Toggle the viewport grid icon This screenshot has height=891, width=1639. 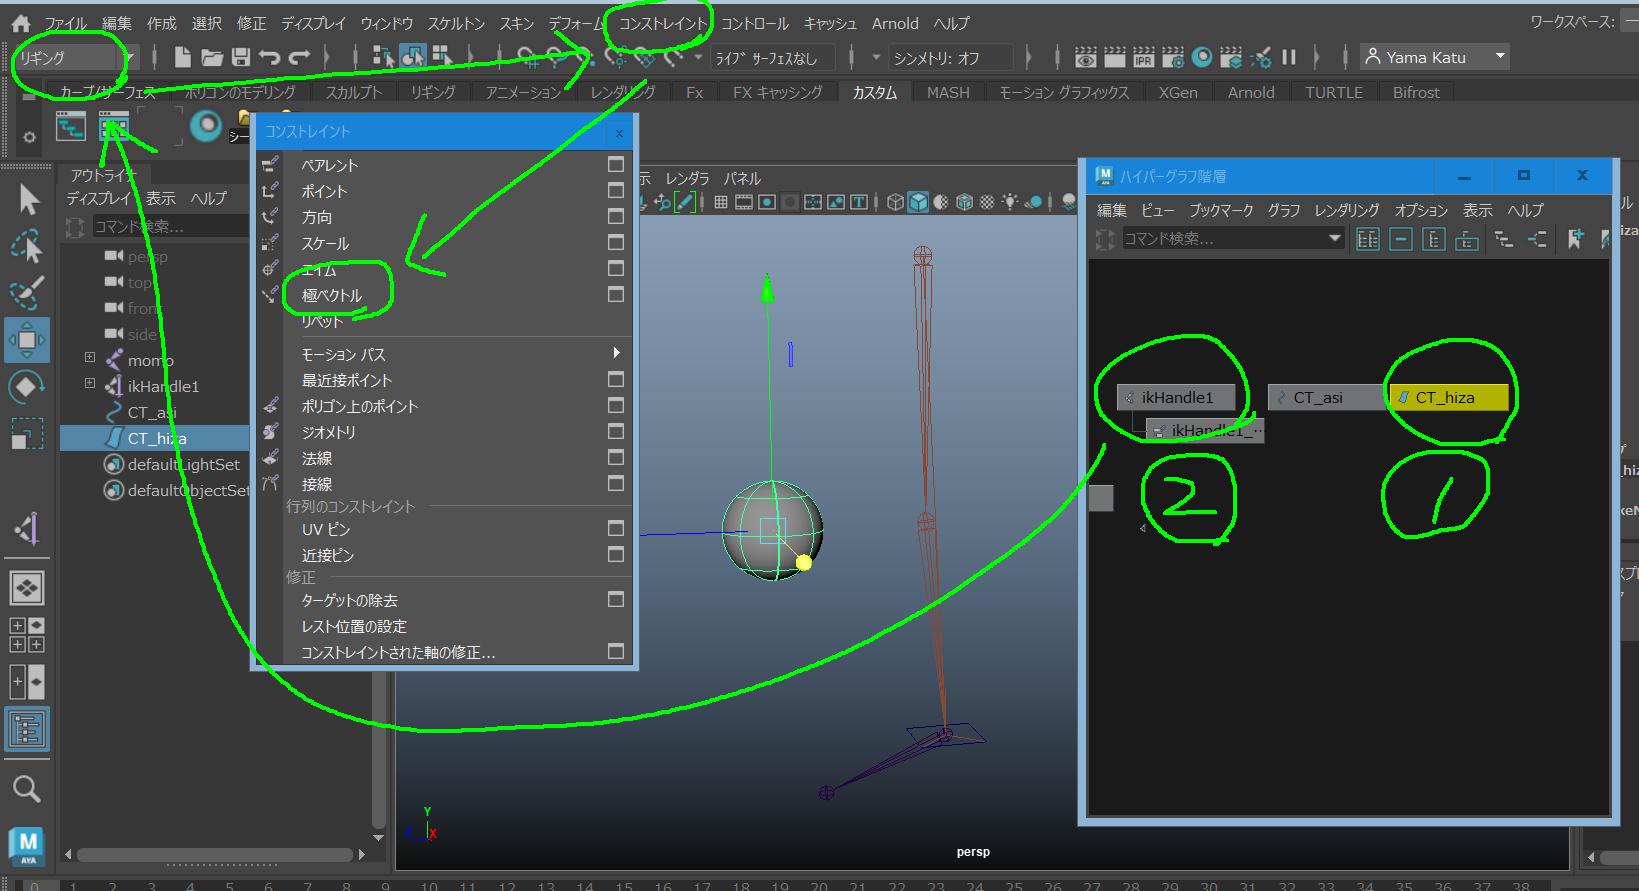721,202
